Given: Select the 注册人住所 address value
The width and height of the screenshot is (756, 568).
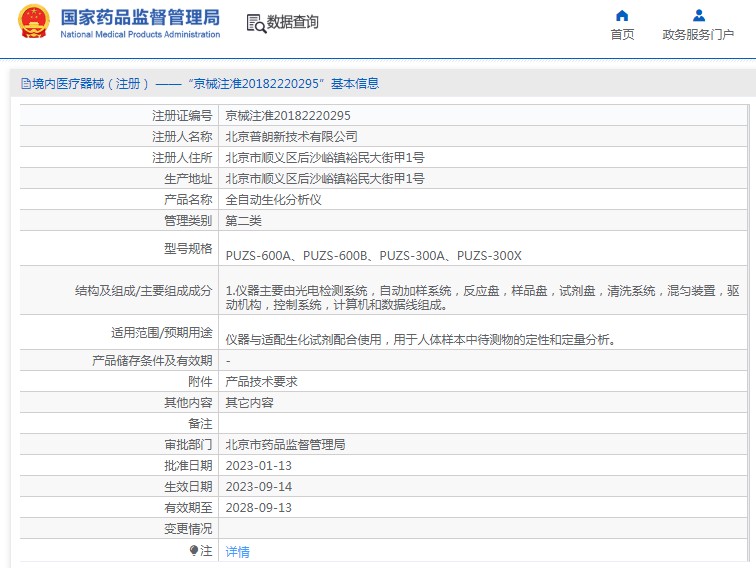Looking at the screenshot, I should (x=324, y=158).
